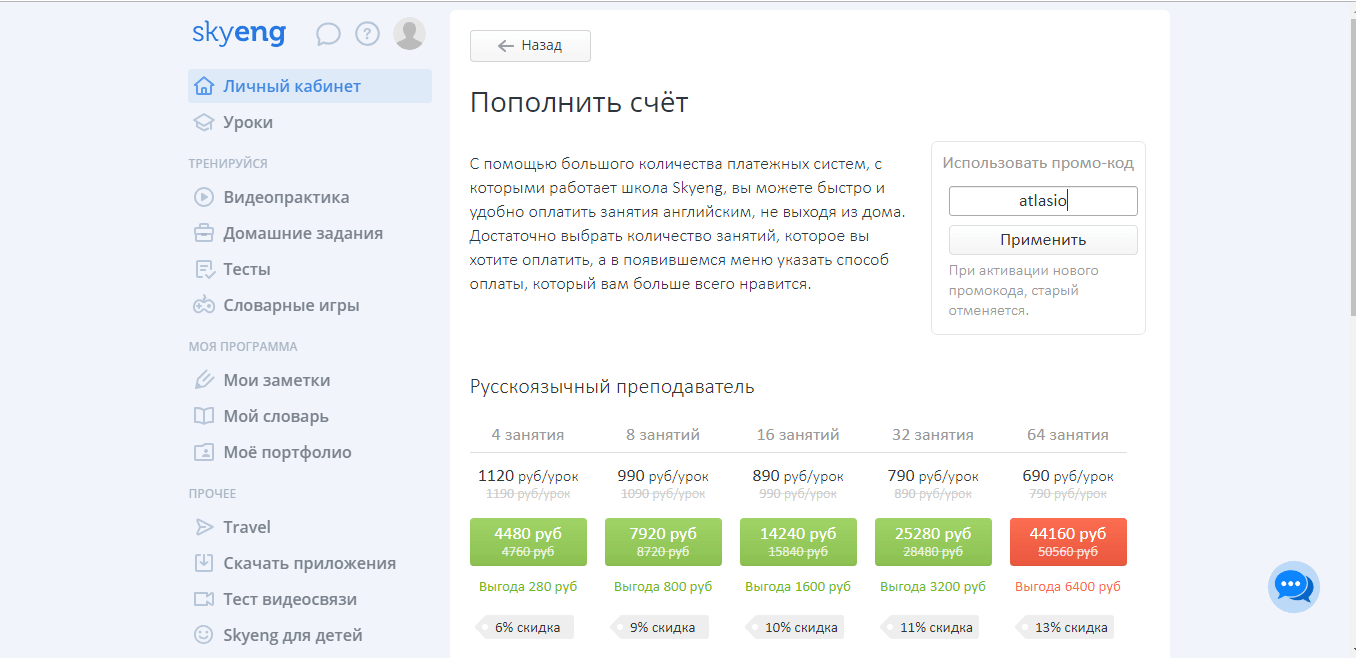Screen dimensions: 1356x658
Task: Buy 4 lessons for 4480 руб
Action: (528, 541)
